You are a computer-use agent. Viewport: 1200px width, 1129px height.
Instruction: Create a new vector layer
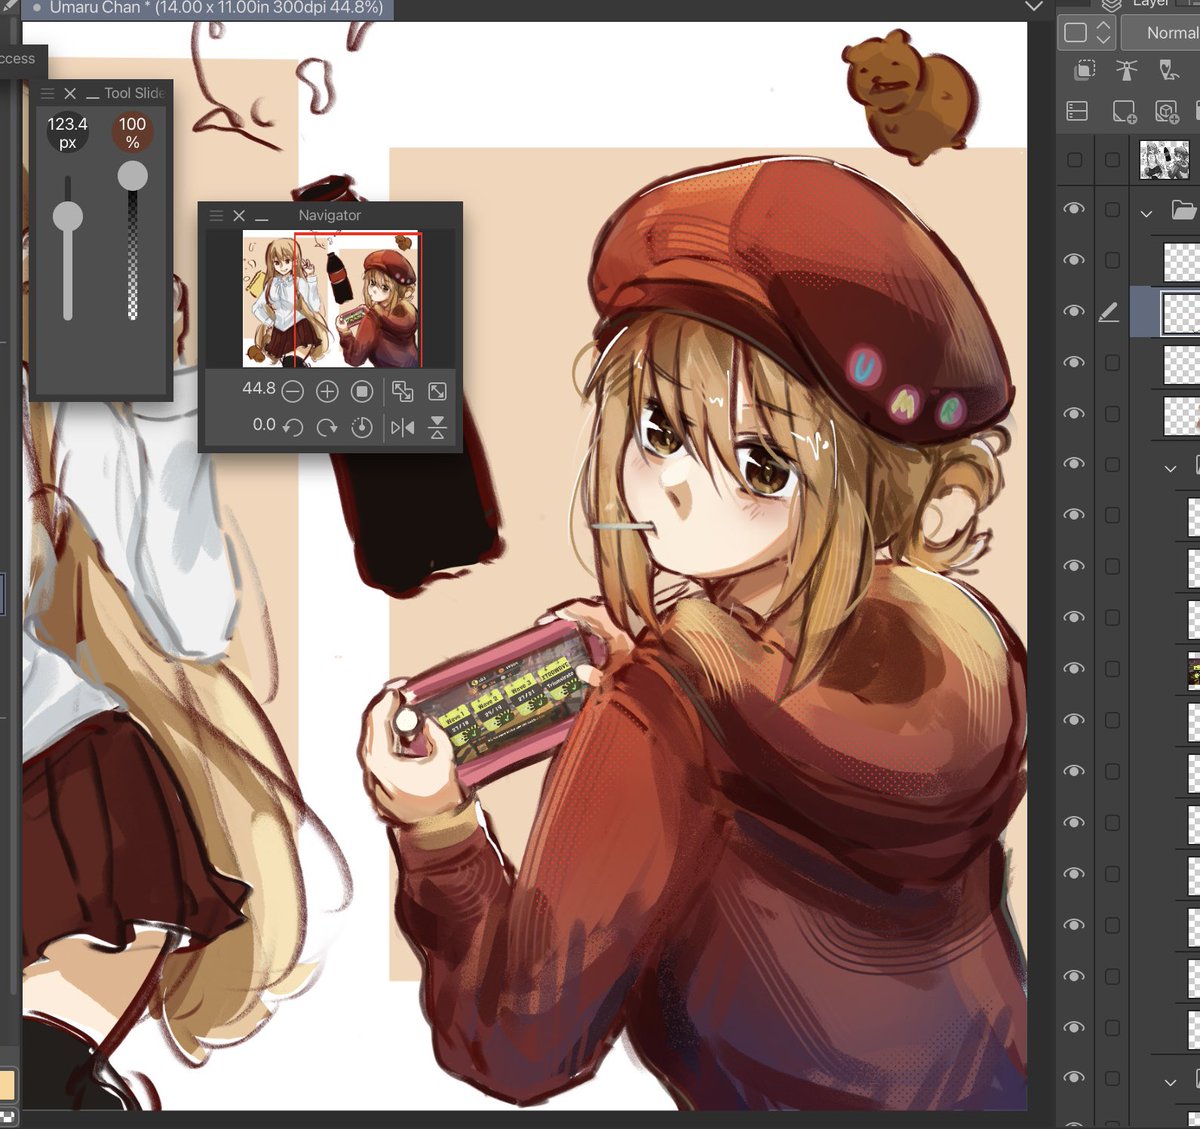(x=1167, y=111)
